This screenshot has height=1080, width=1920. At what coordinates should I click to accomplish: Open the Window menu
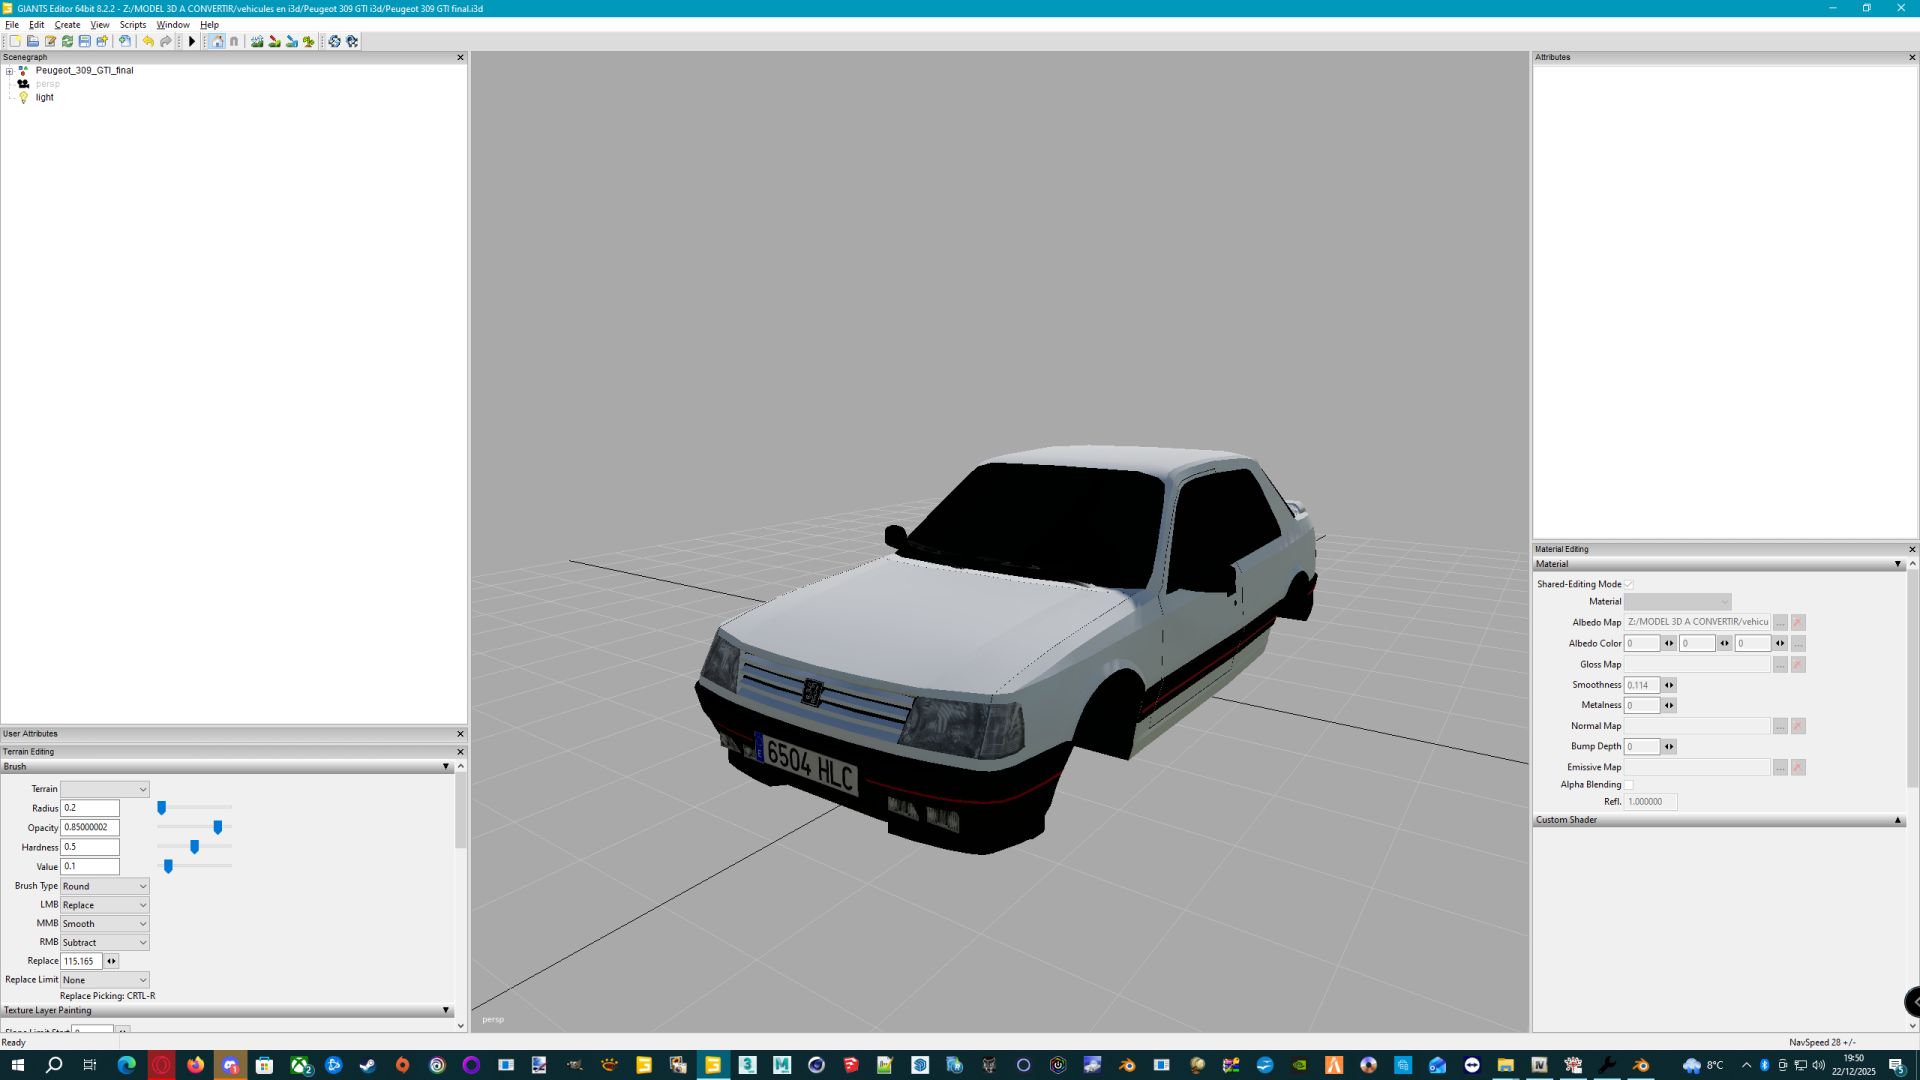click(x=172, y=24)
